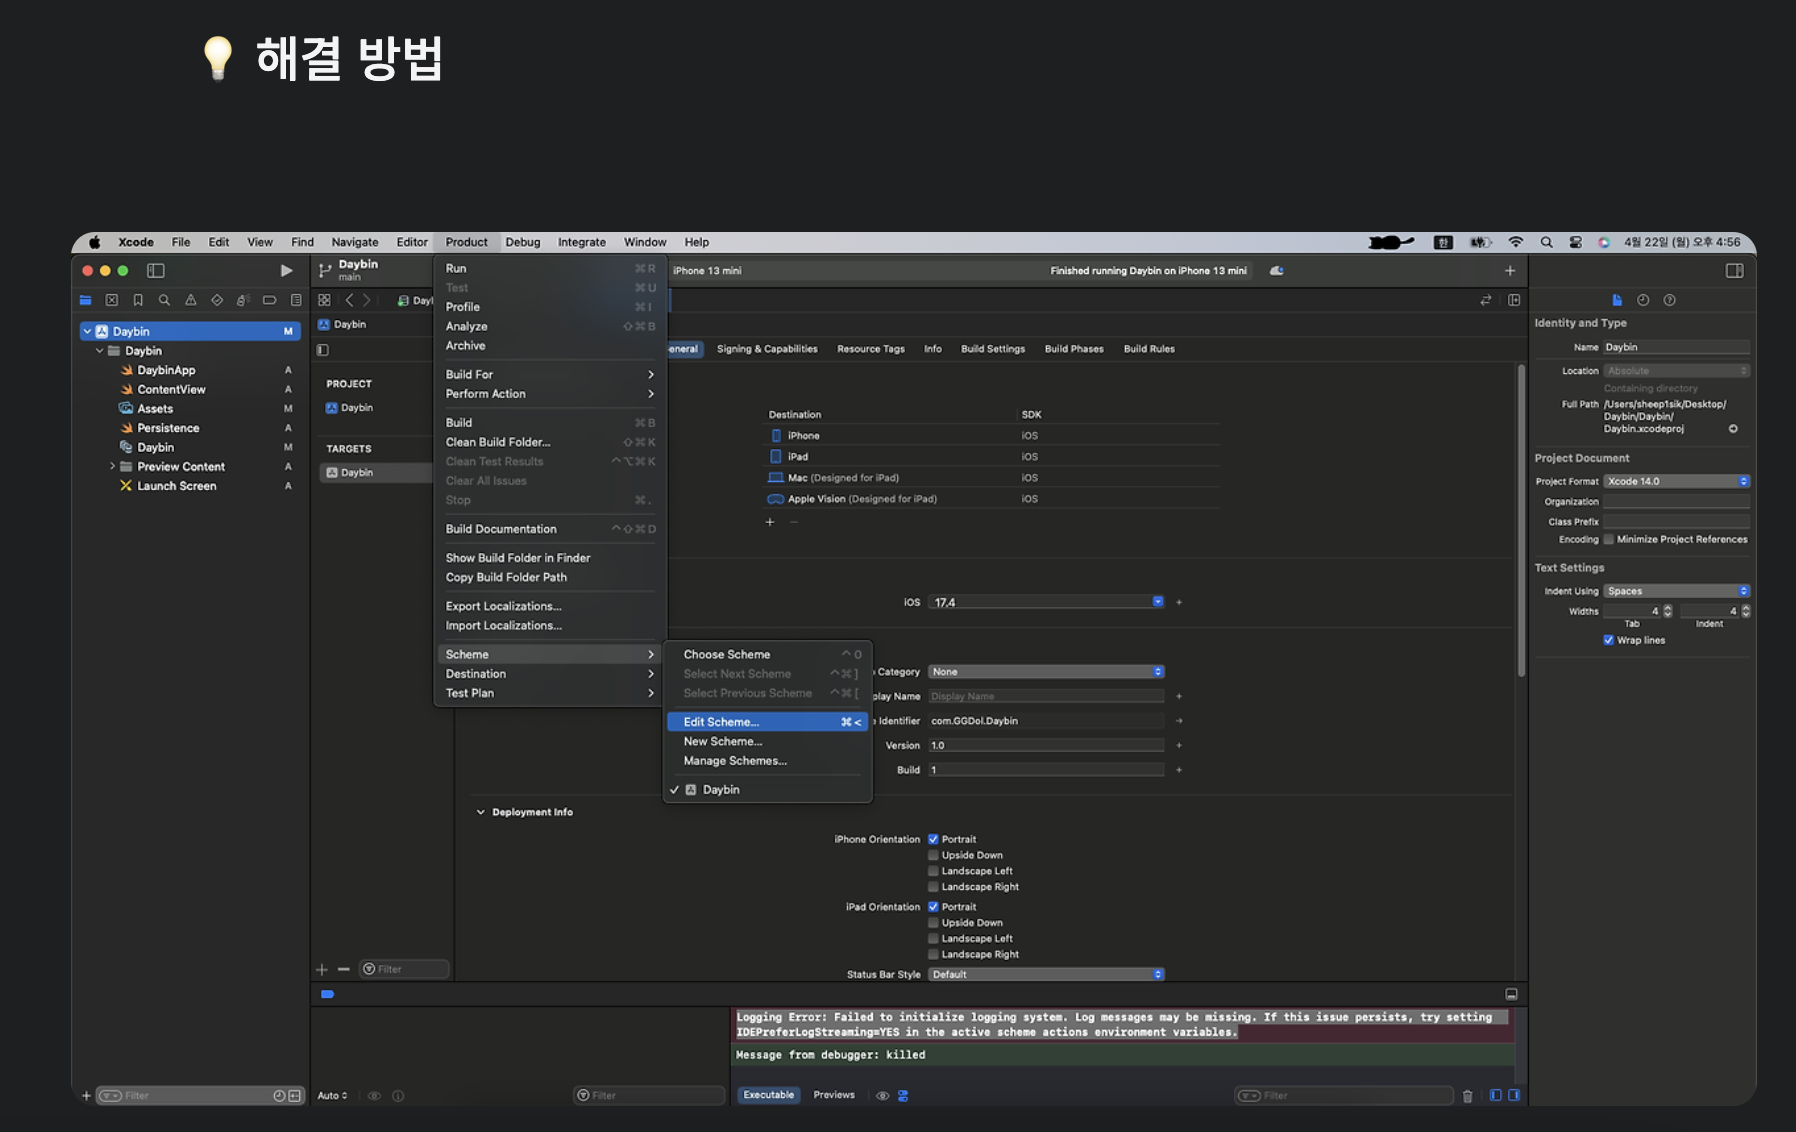
Task: Click the reveal full path arrow icon
Action: pyautogui.click(x=1733, y=429)
